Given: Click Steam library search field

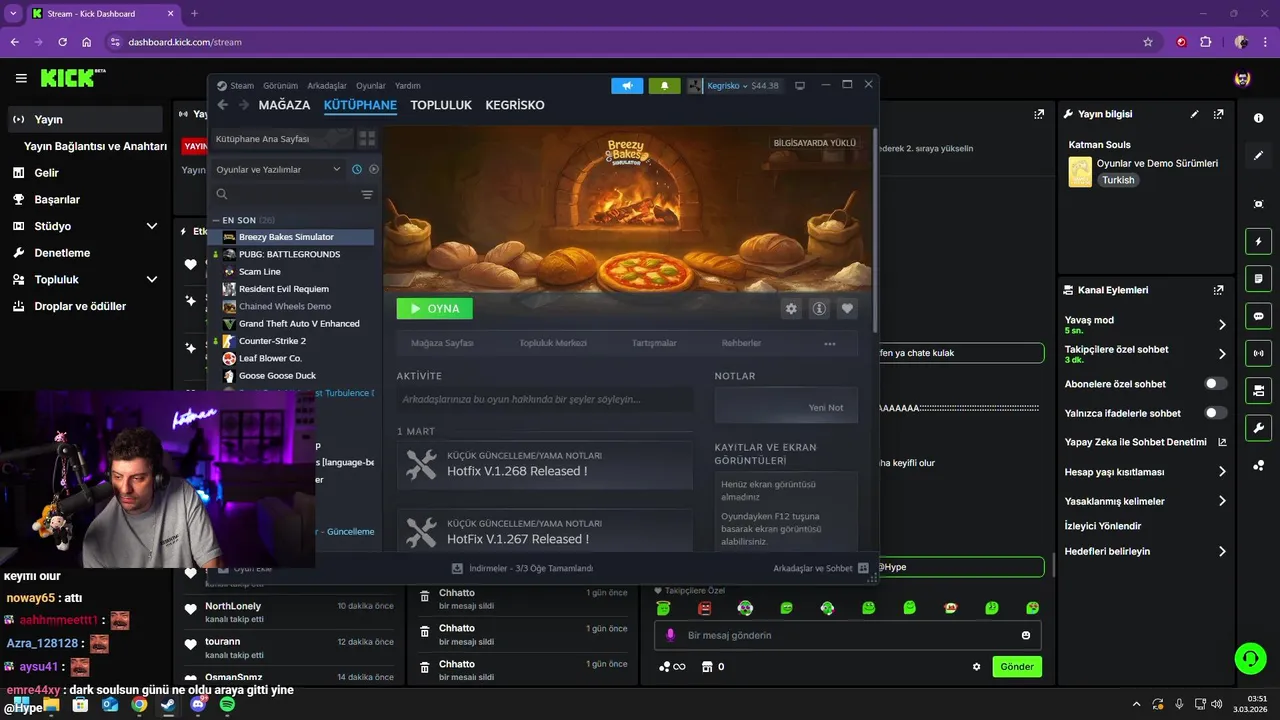Looking at the screenshot, I should tap(284, 195).
